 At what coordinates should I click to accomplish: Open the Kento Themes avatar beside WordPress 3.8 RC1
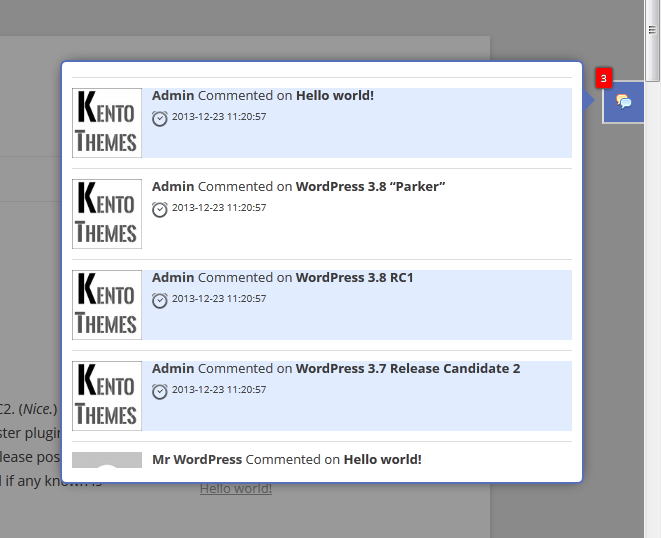click(107, 305)
